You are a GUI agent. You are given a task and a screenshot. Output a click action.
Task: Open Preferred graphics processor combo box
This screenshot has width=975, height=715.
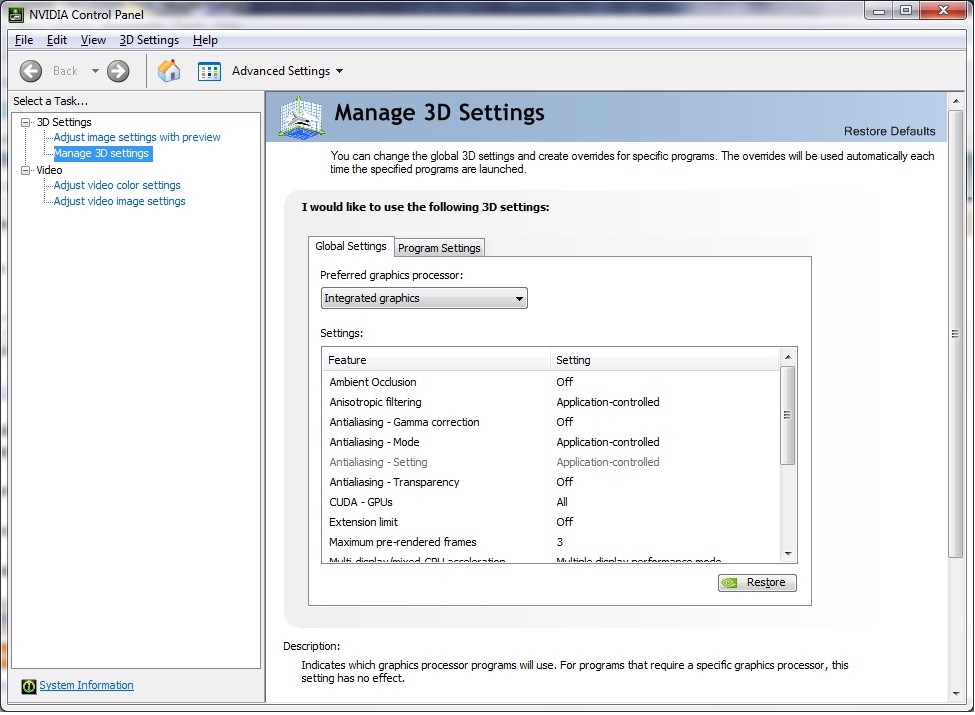pyautogui.click(x=424, y=298)
